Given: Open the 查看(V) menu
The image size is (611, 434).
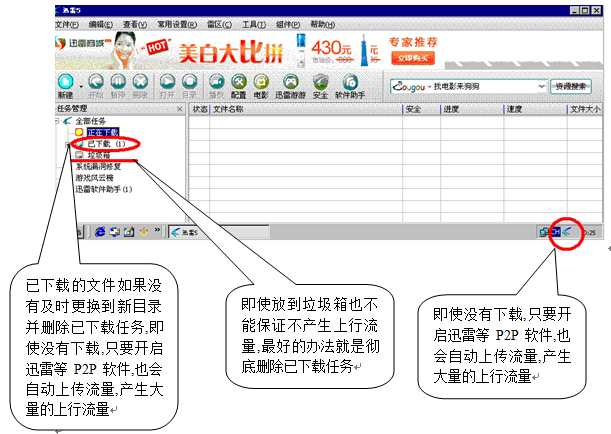Looking at the screenshot, I should pyautogui.click(x=135, y=25).
